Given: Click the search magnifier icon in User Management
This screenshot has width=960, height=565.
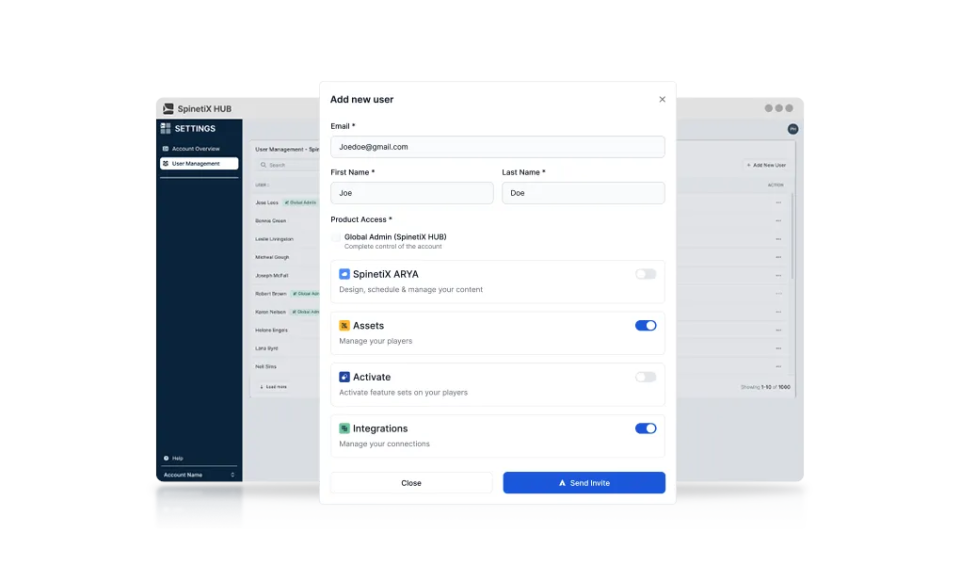Looking at the screenshot, I should coord(263,165).
